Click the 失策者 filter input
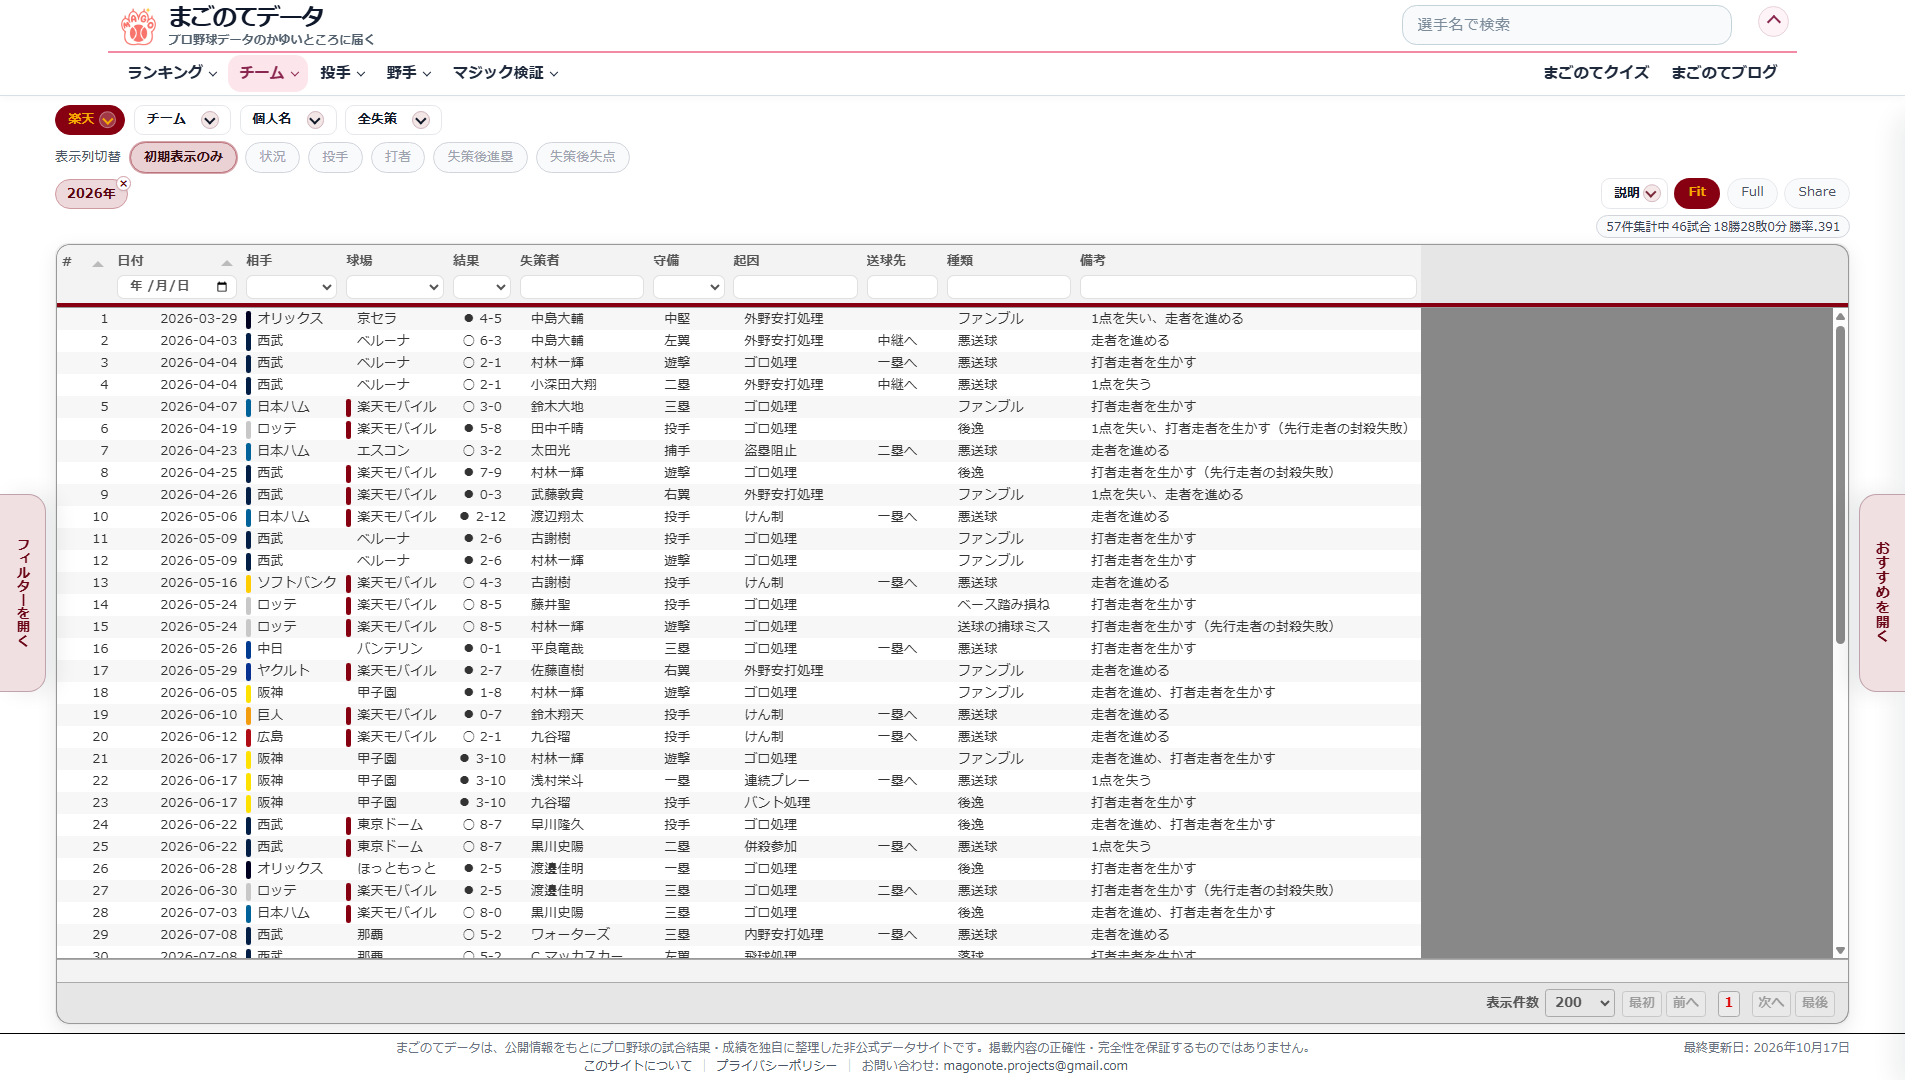 pyautogui.click(x=582, y=287)
